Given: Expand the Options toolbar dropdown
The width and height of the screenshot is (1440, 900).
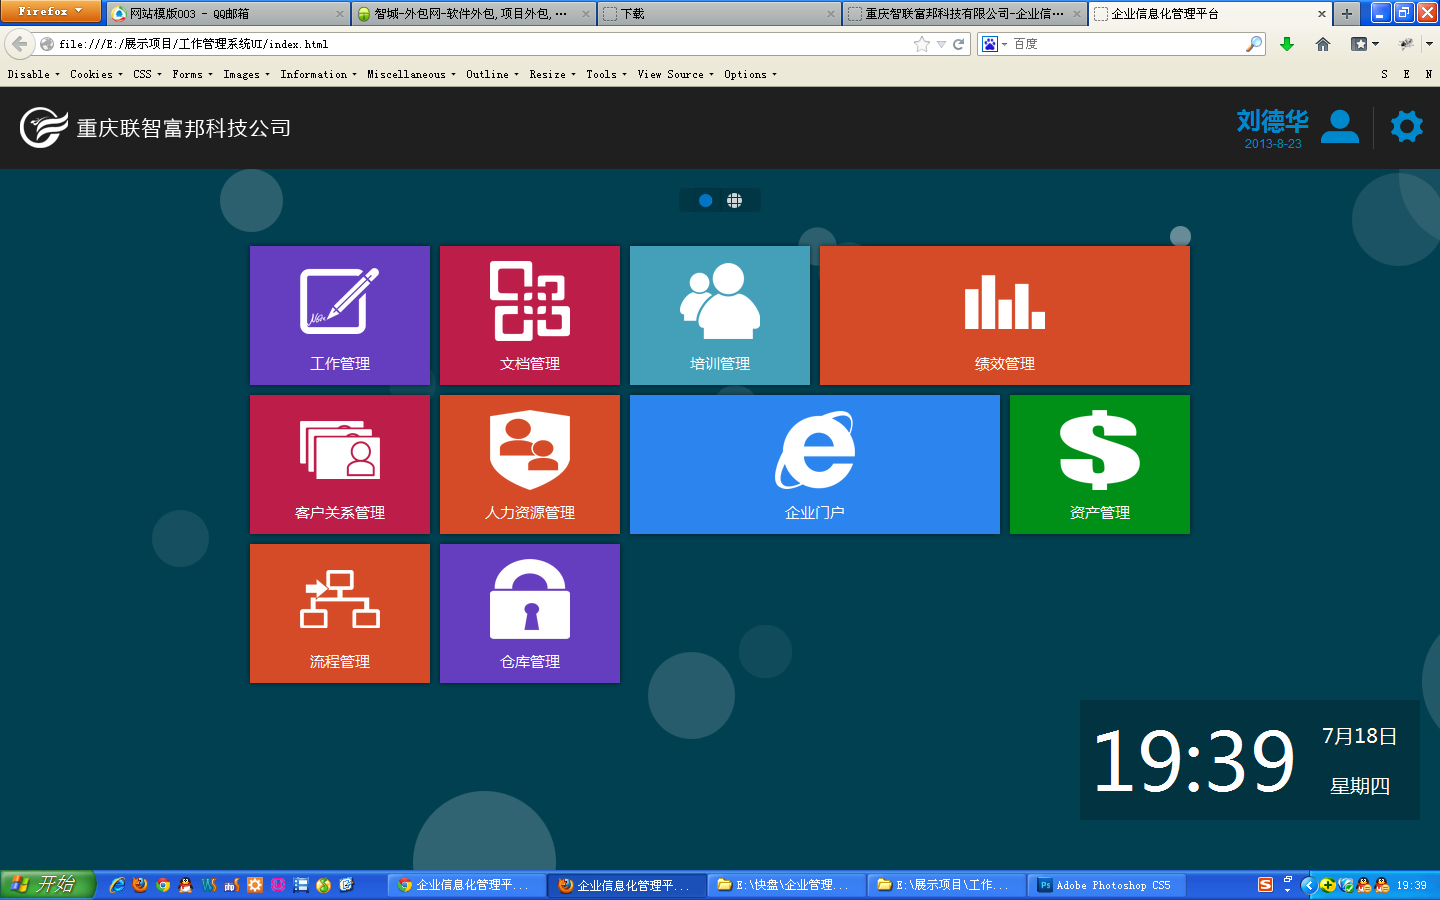Looking at the screenshot, I should click(x=750, y=74).
